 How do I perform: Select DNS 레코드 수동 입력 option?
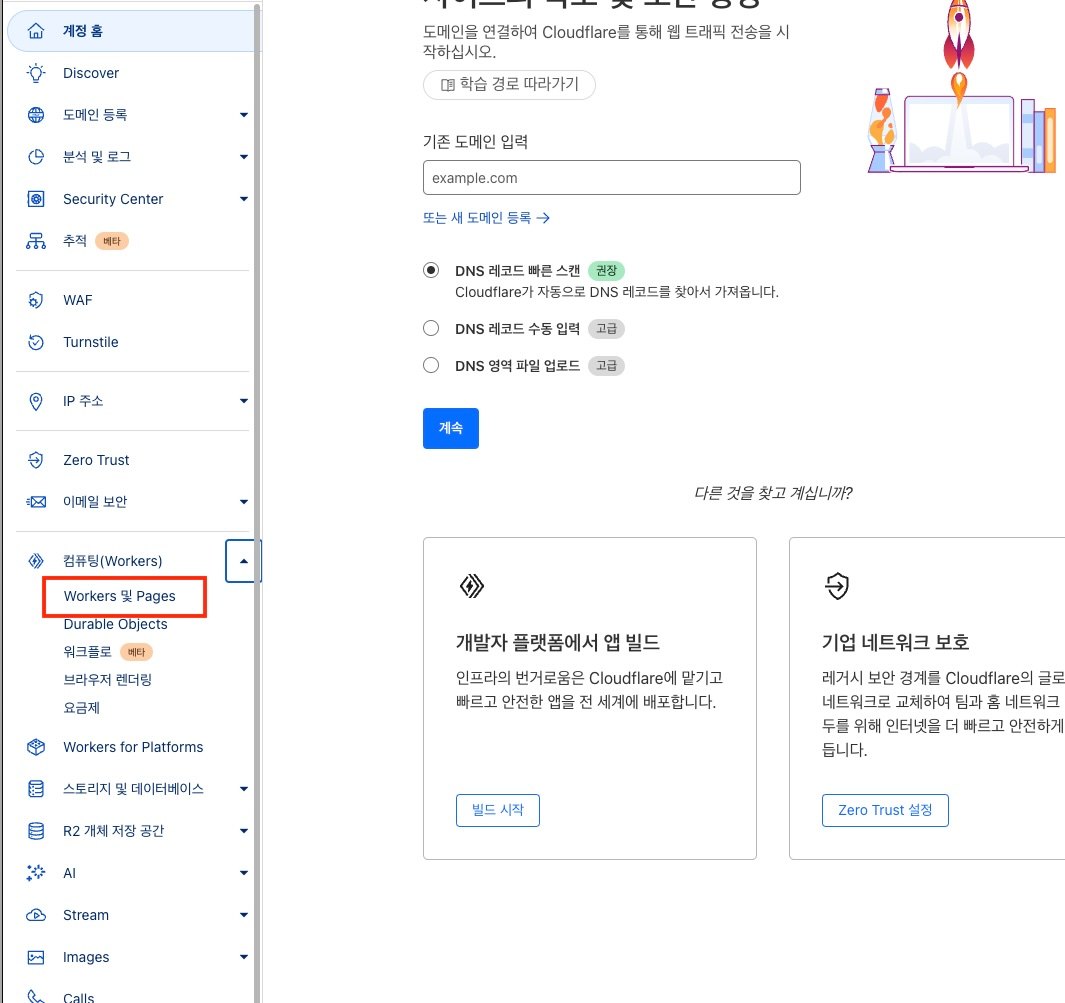tap(431, 328)
